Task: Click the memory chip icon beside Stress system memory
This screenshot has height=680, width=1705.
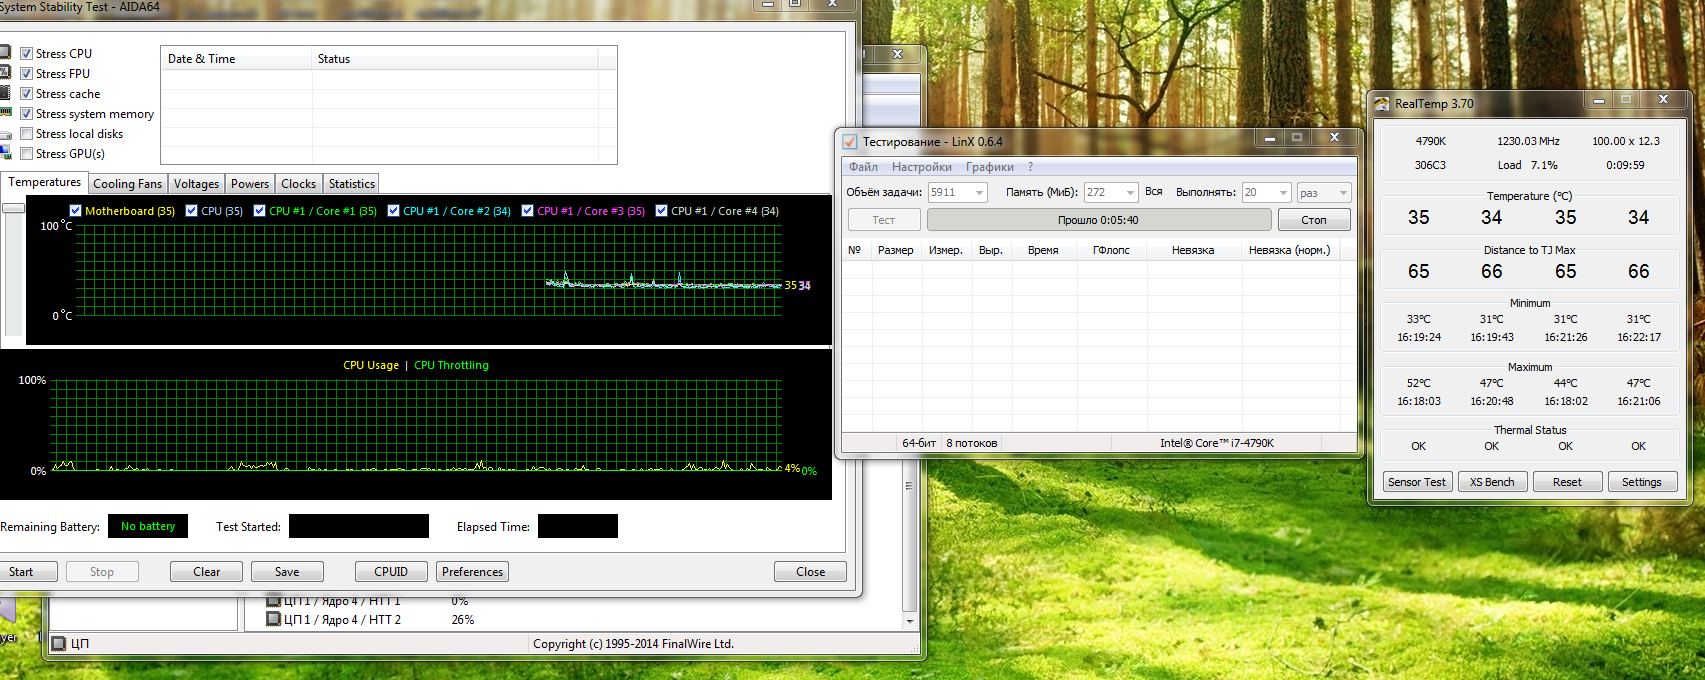Action: (5, 113)
